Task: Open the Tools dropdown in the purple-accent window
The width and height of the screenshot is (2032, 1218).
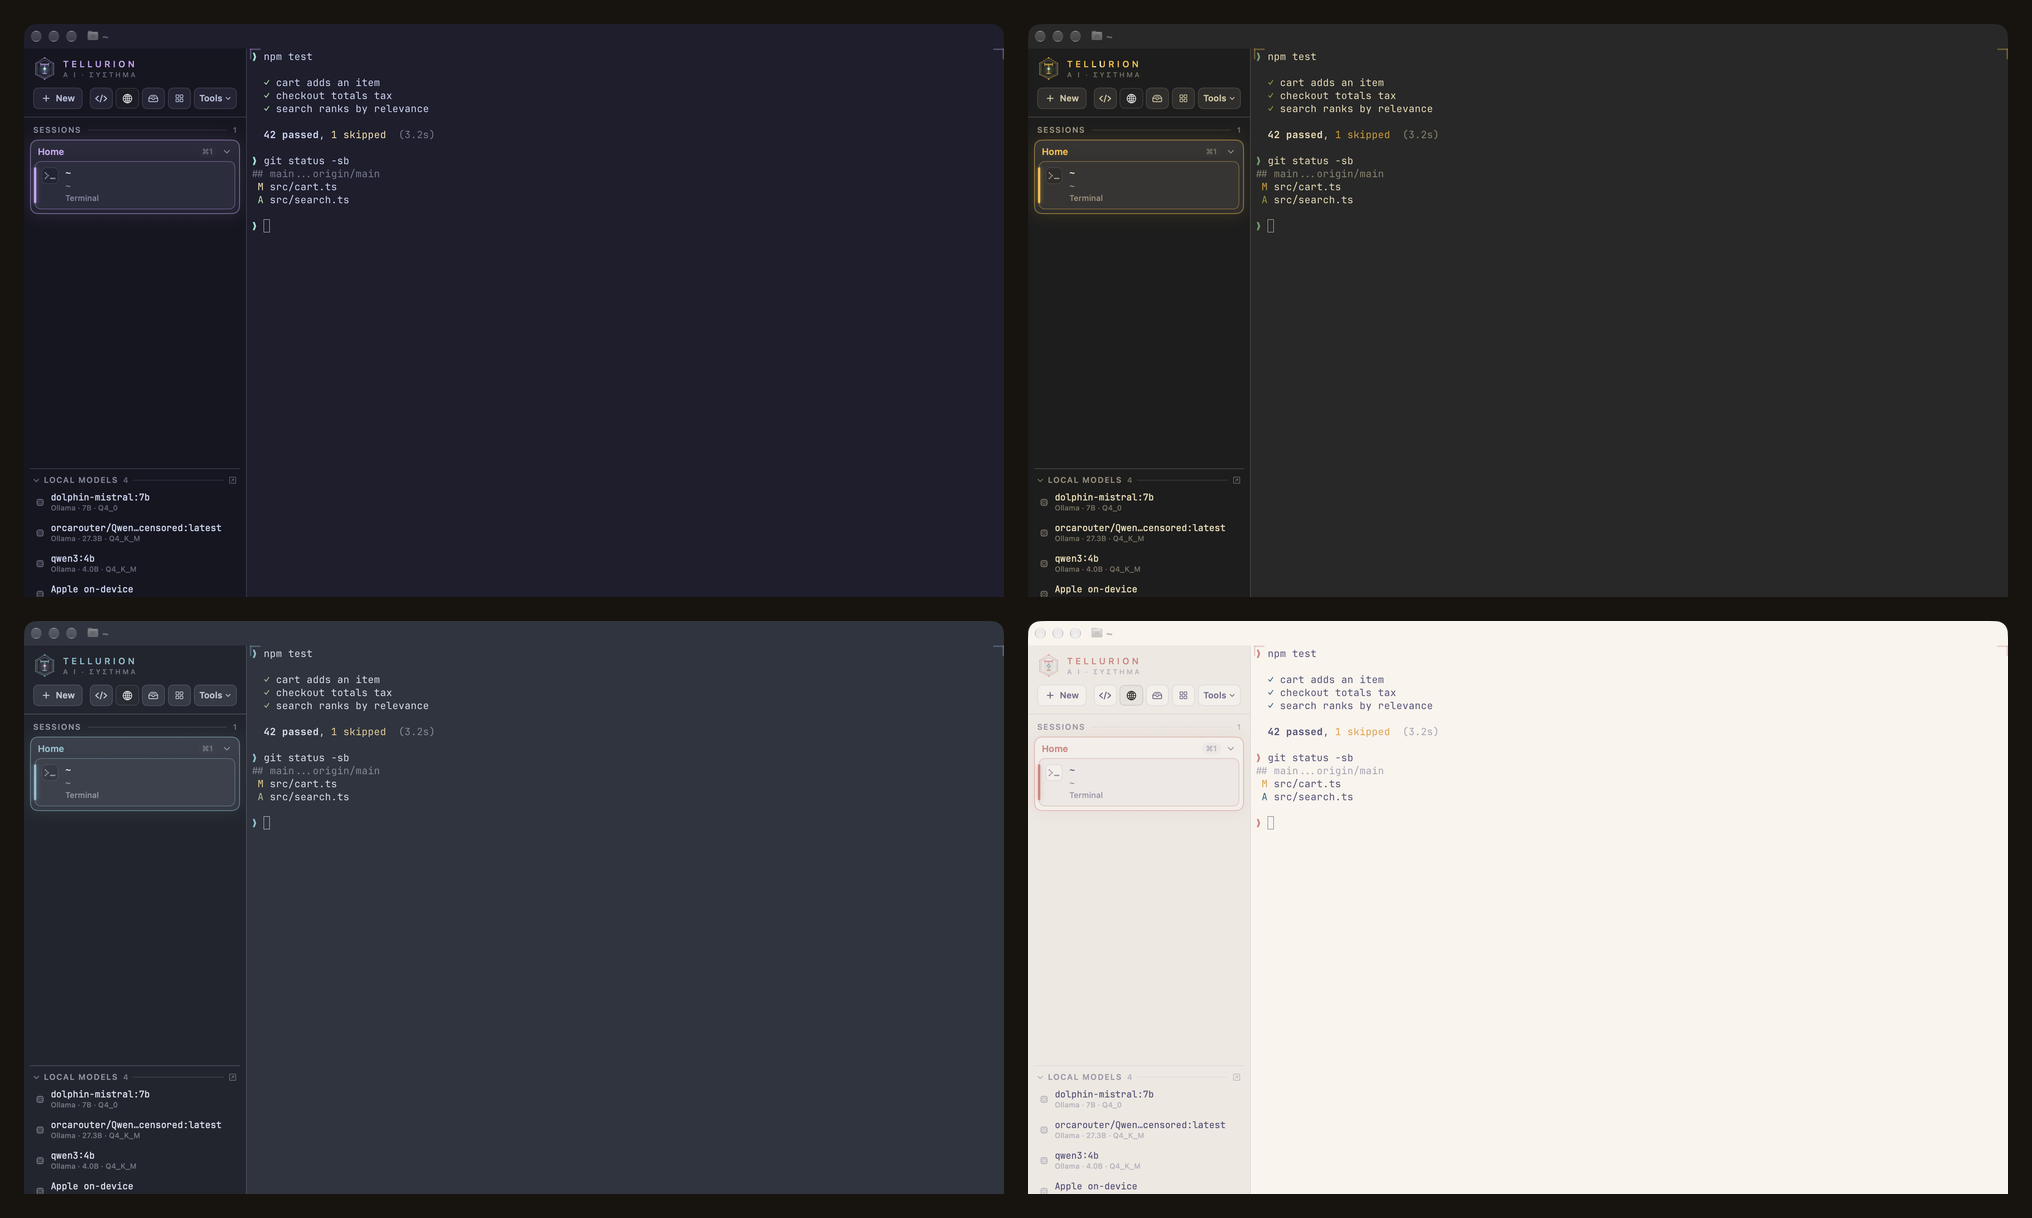Action: tap(215, 98)
